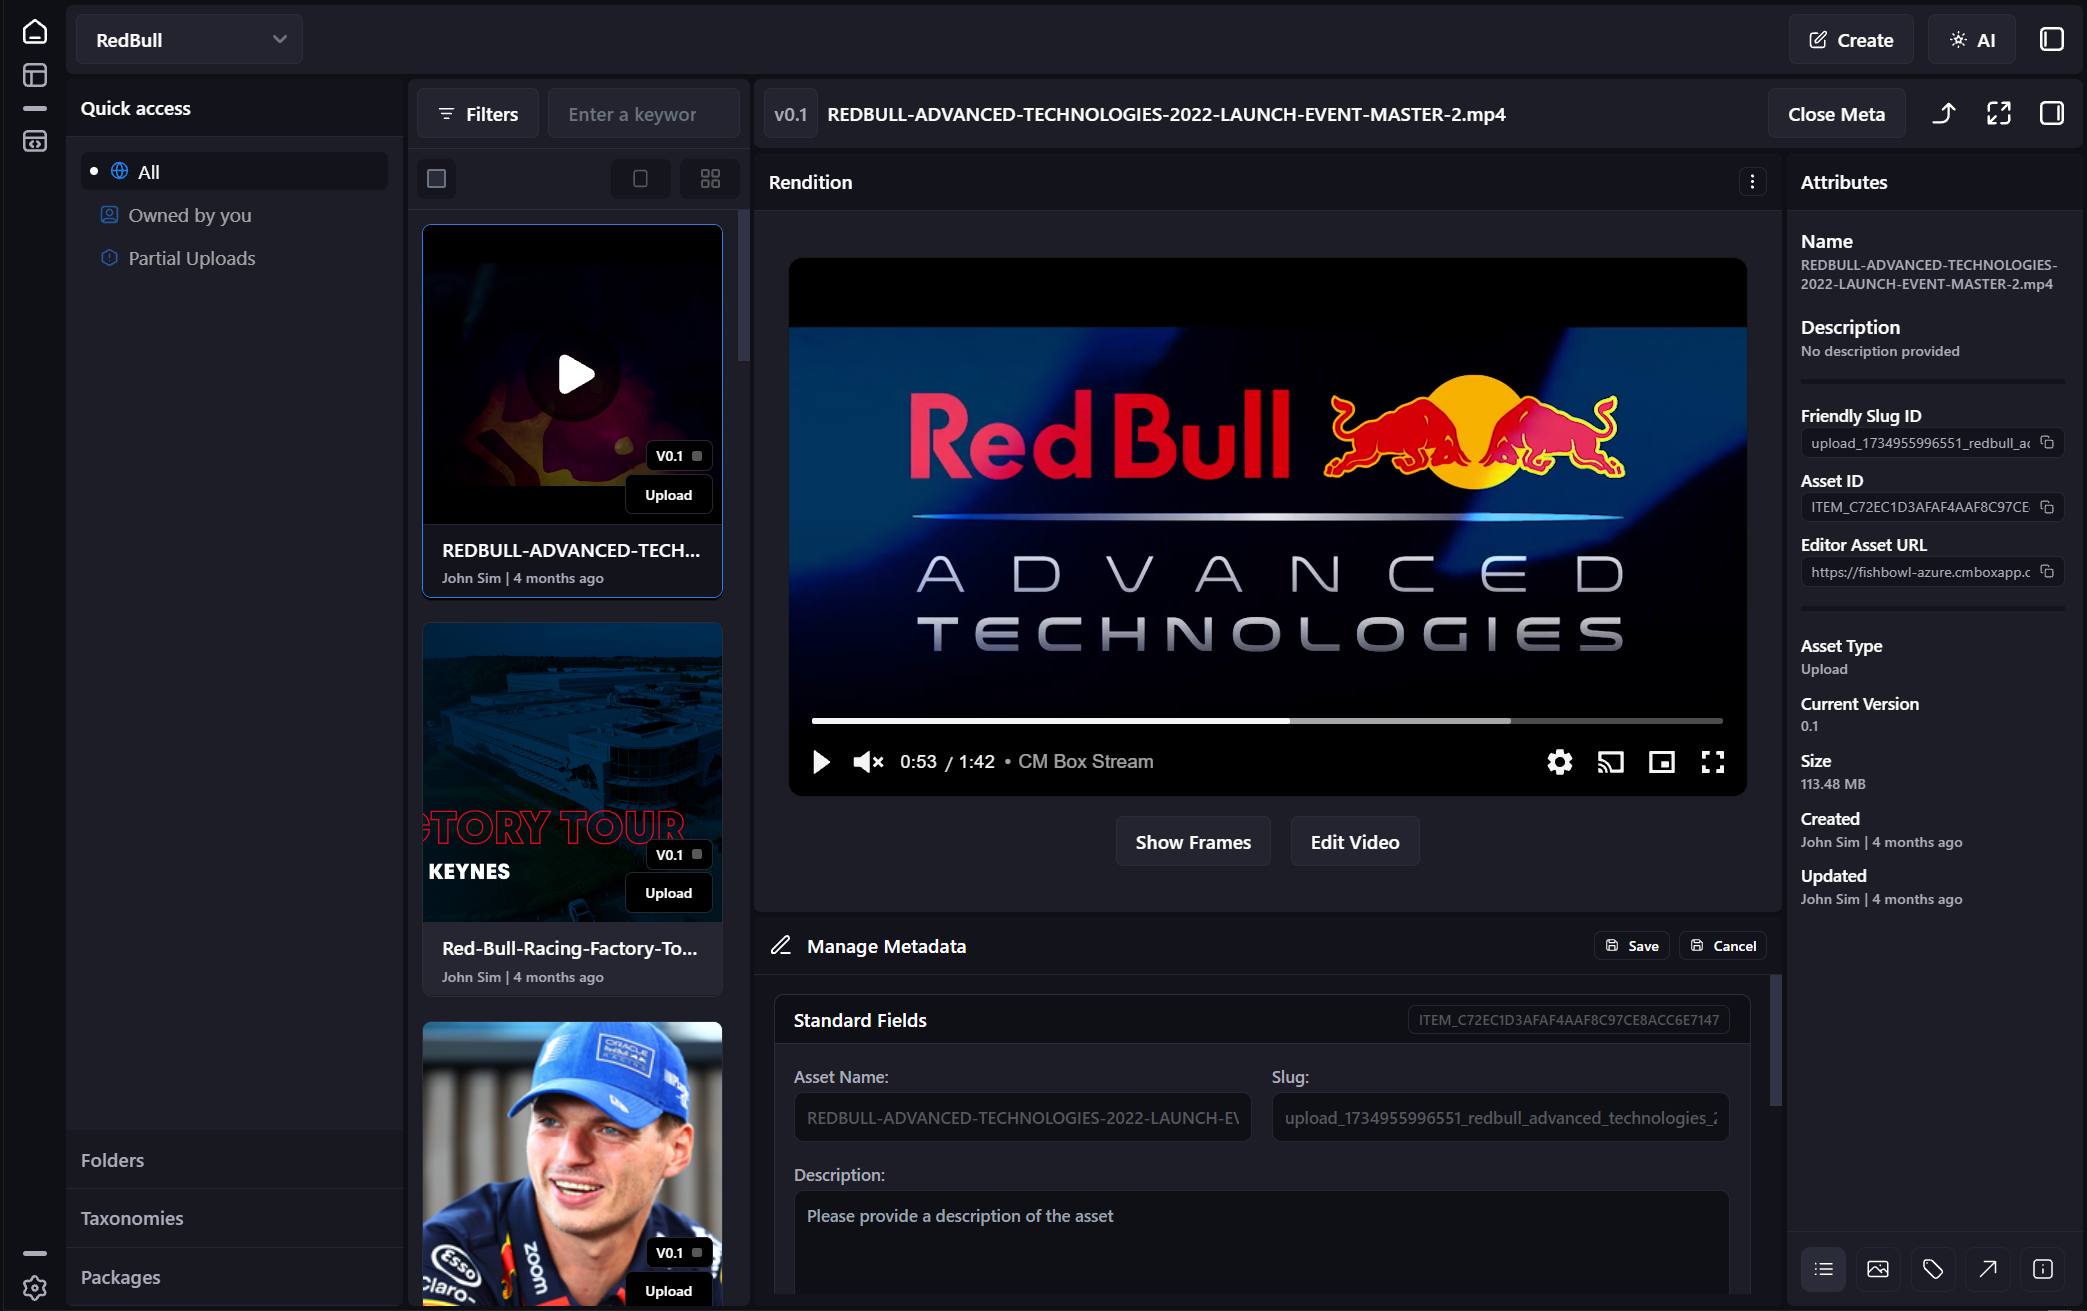Open REDBULL-ADVANCED-TECH asset thumbnail

coord(572,375)
